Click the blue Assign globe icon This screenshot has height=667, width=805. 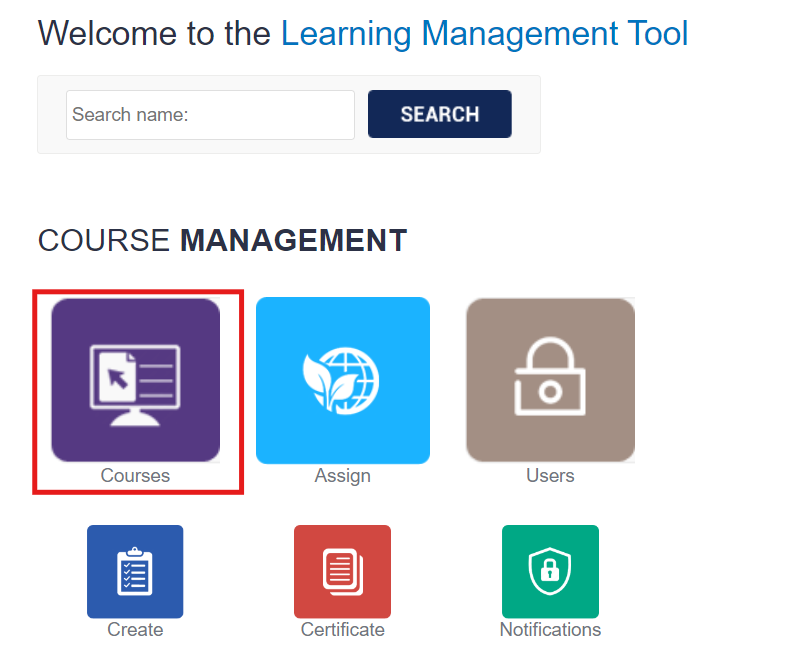point(343,380)
